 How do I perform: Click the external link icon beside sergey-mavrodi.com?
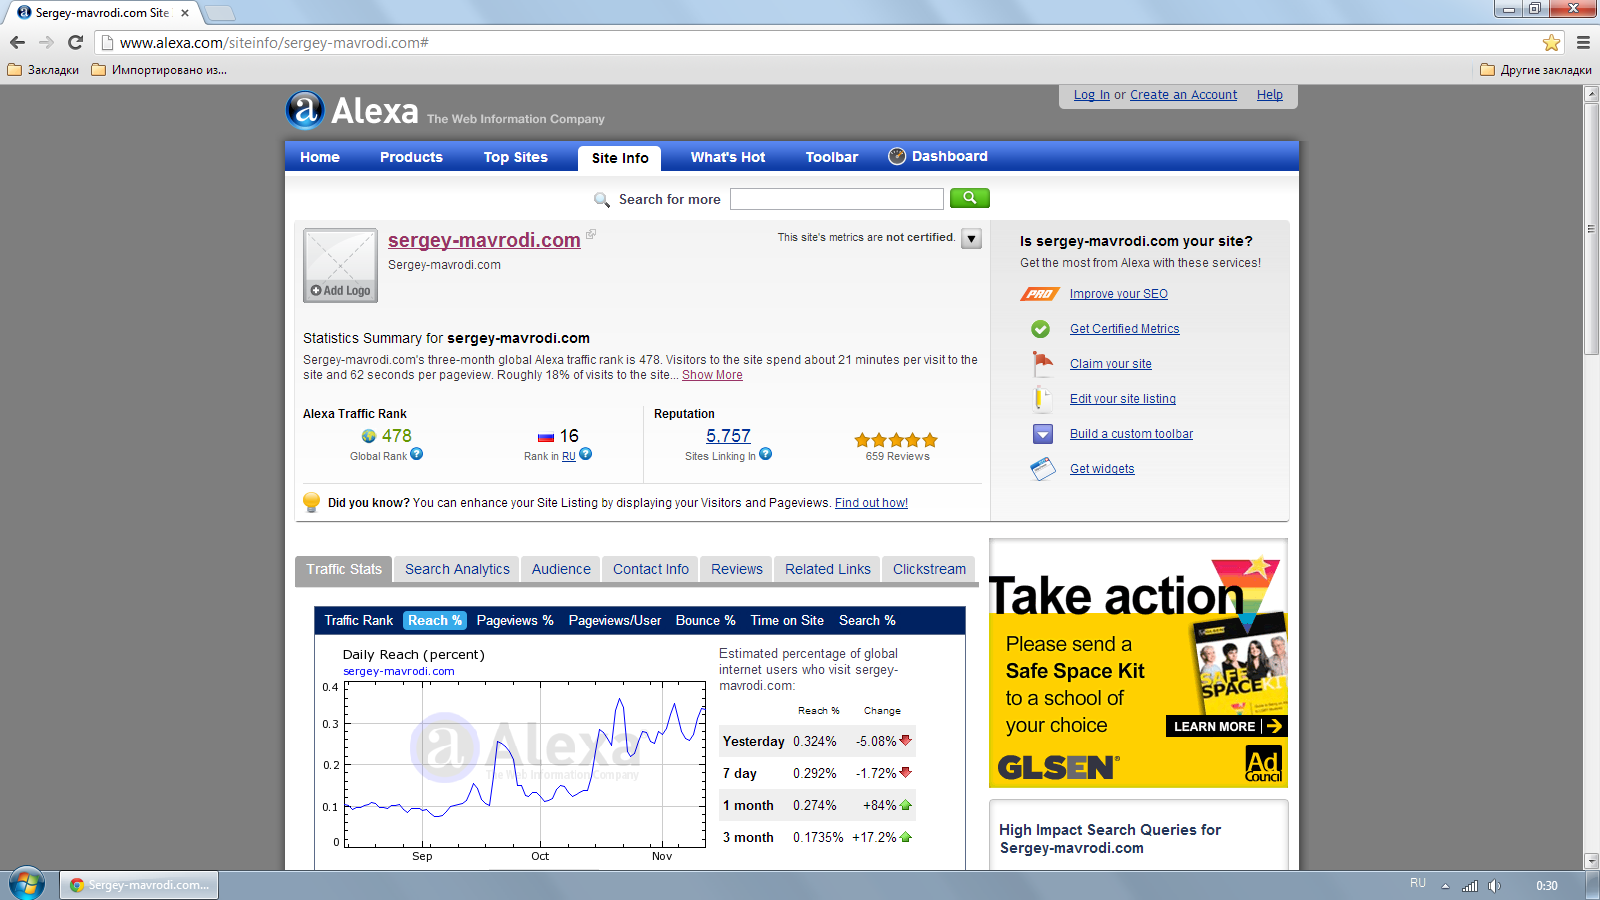point(590,234)
